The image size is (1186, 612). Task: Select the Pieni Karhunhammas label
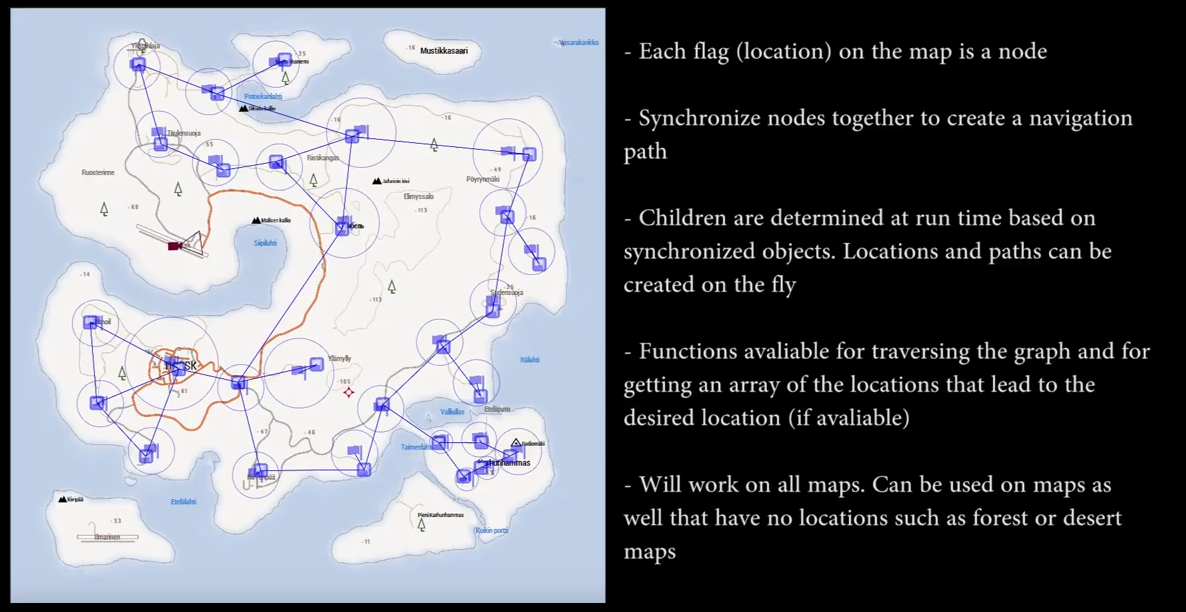pos(441,514)
